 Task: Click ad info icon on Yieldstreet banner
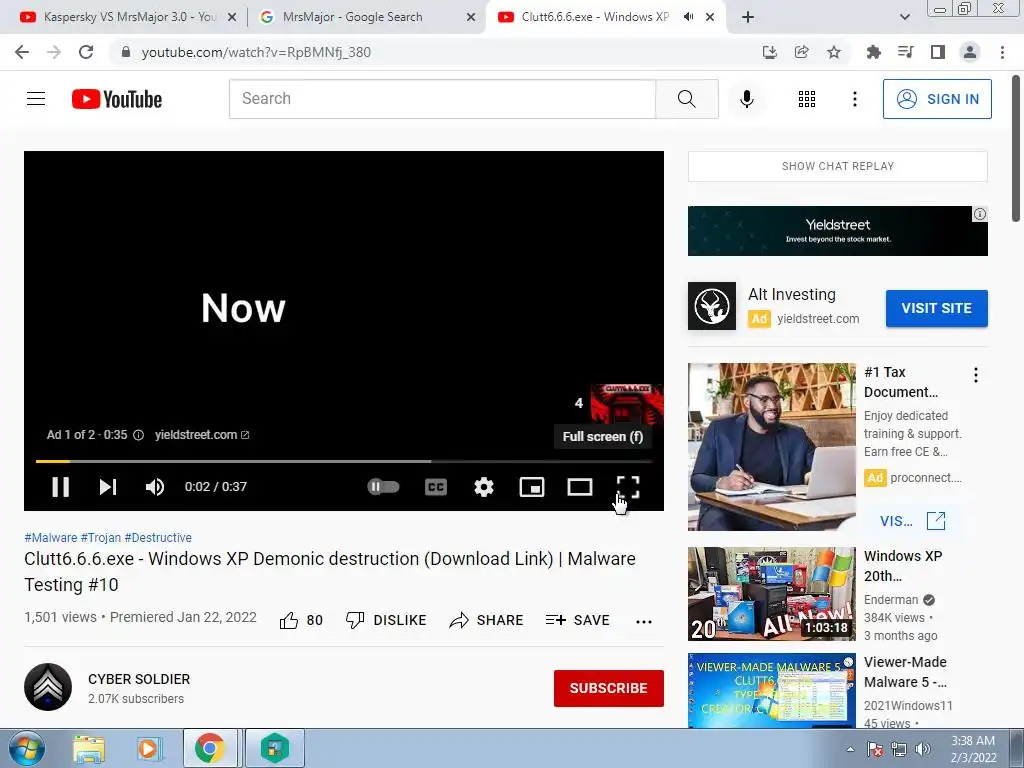pyautogui.click(x=980, y=214)
